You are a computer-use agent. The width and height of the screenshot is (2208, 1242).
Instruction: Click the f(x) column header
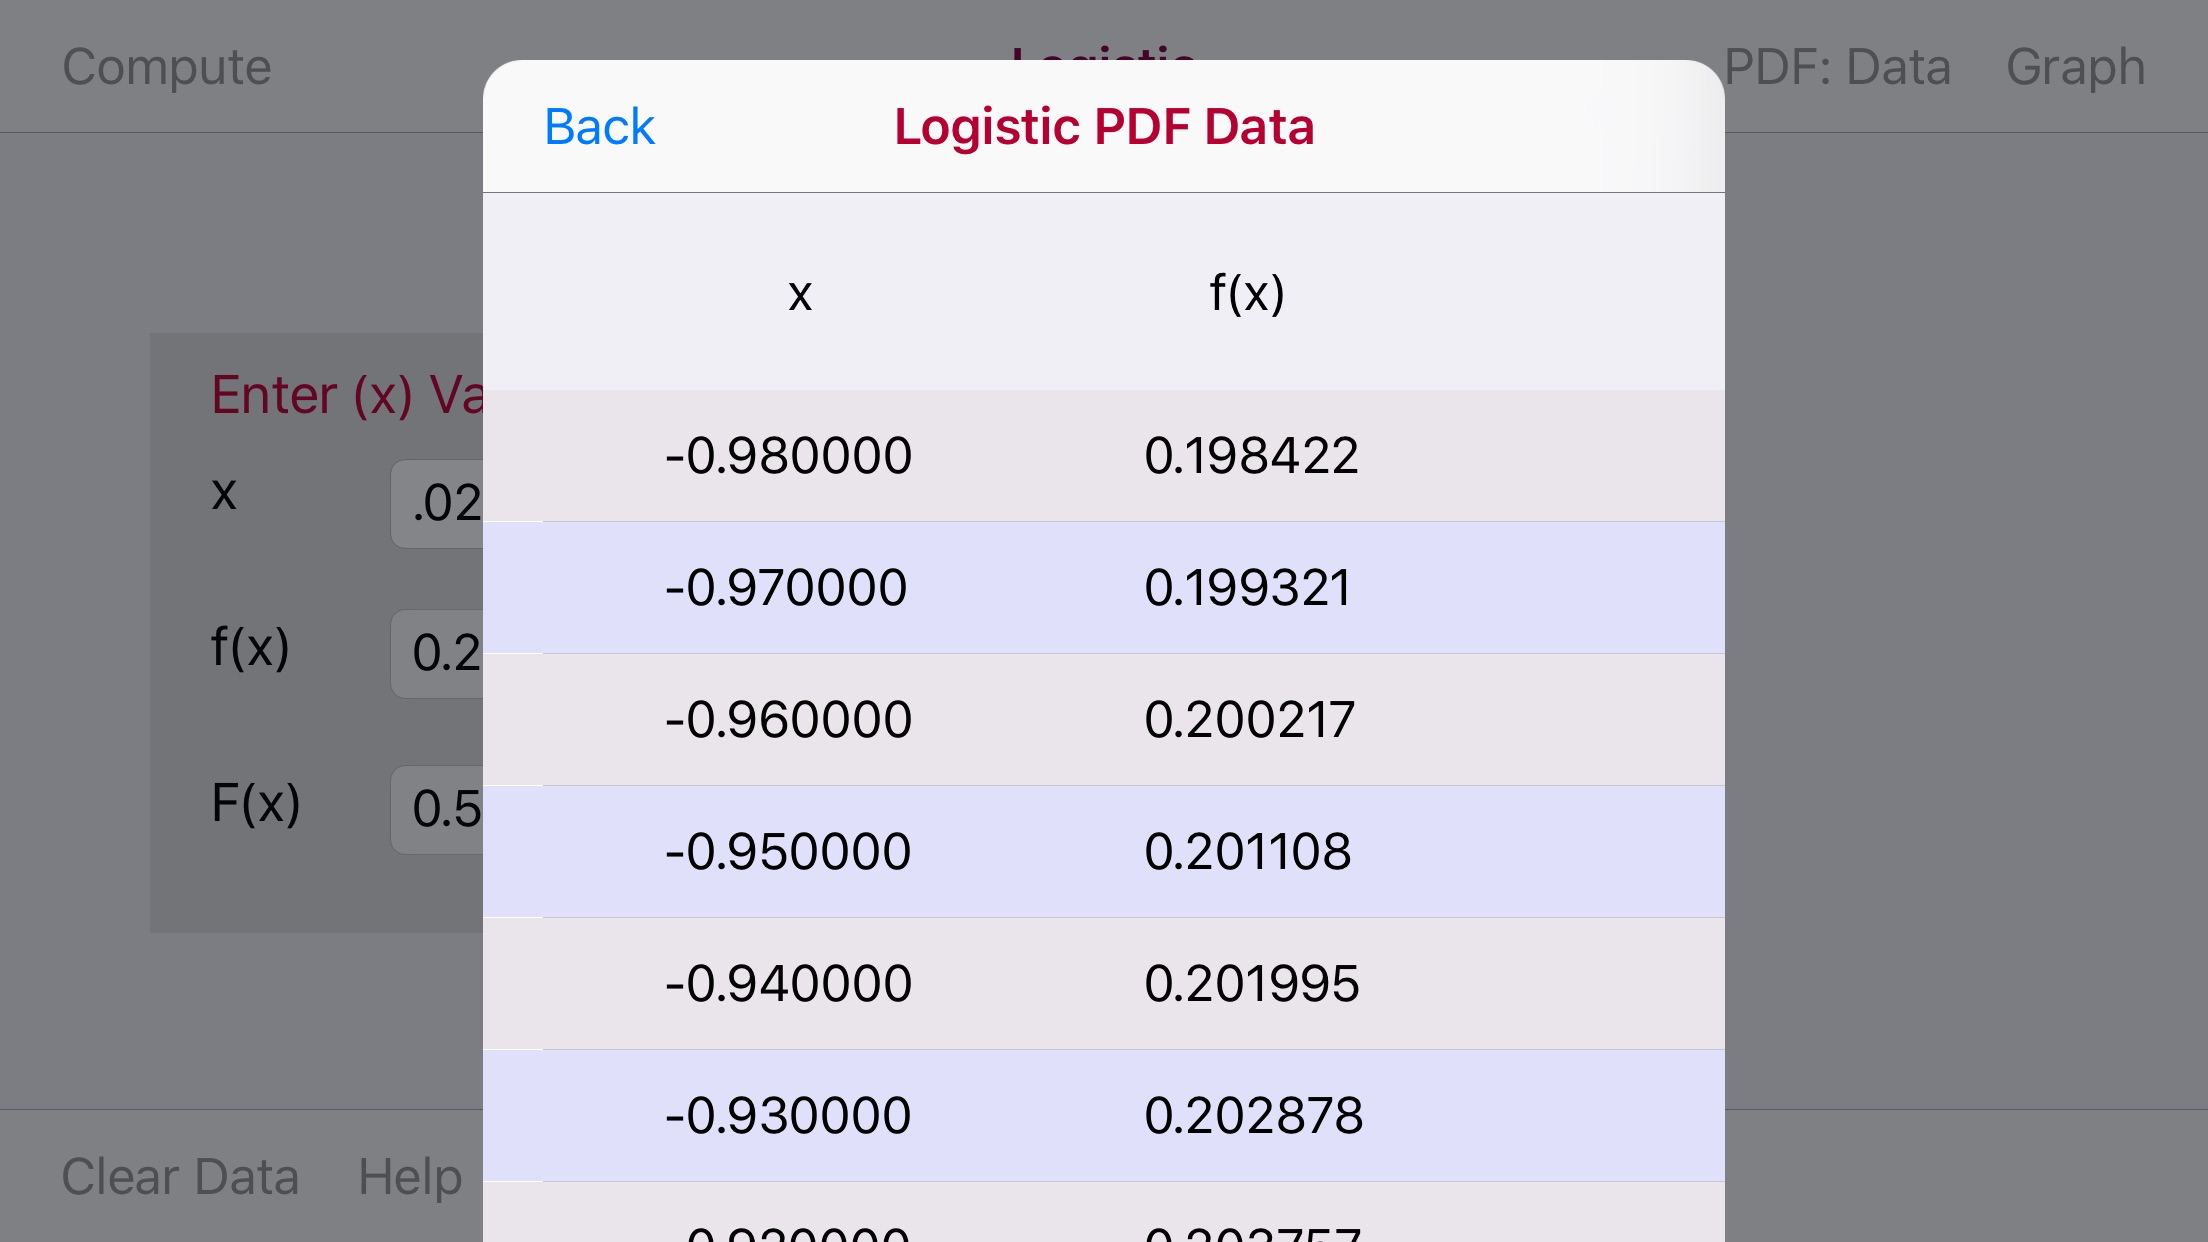(1245, 292)
